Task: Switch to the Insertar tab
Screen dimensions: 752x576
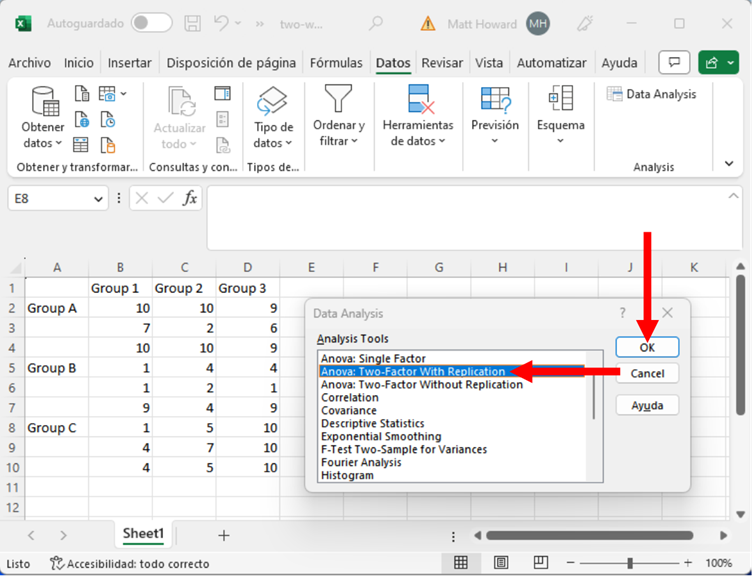Action: tap(129, 62)
